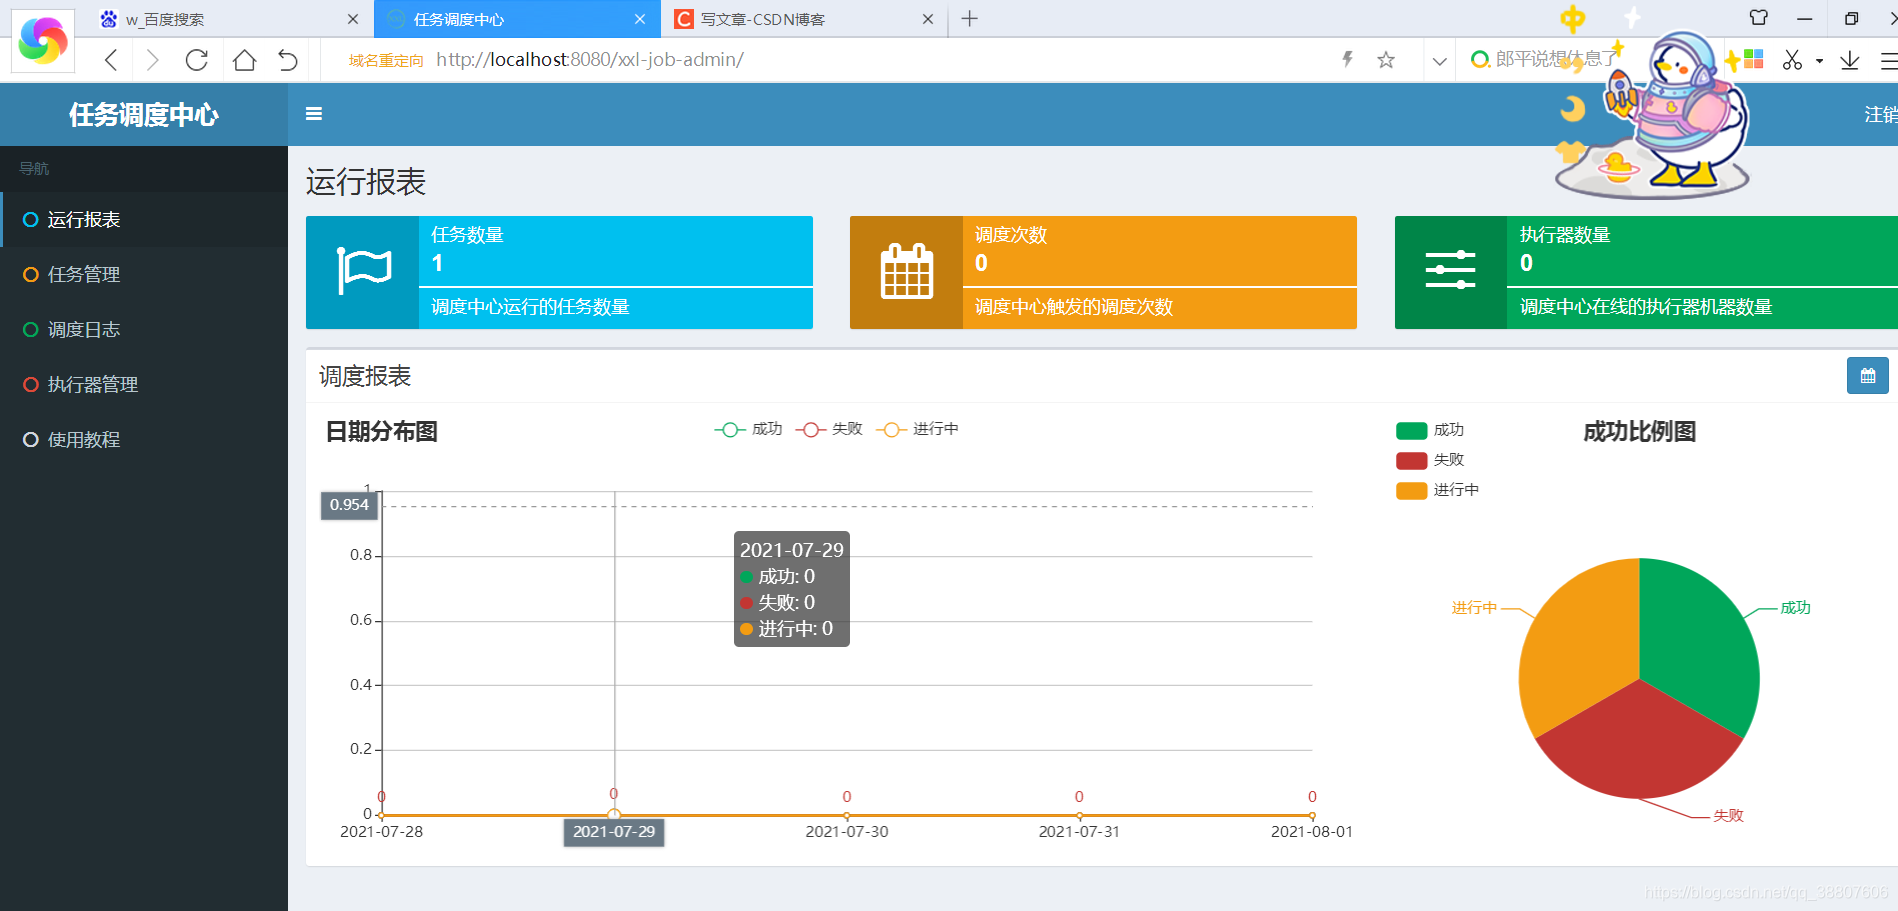Click the 2021-08-01 data point

click(1312, 816)
